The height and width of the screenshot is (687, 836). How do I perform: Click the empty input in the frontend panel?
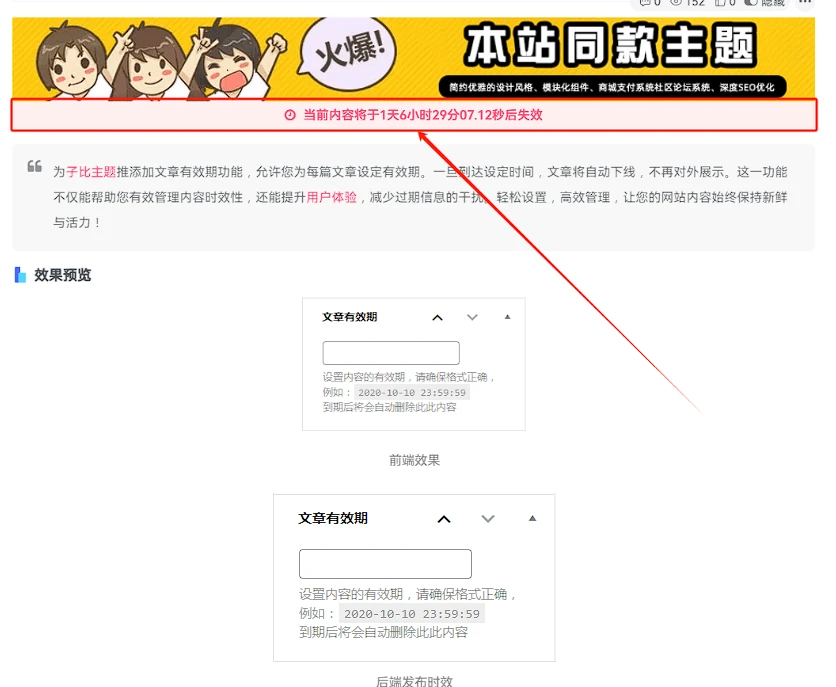point(392,353)
